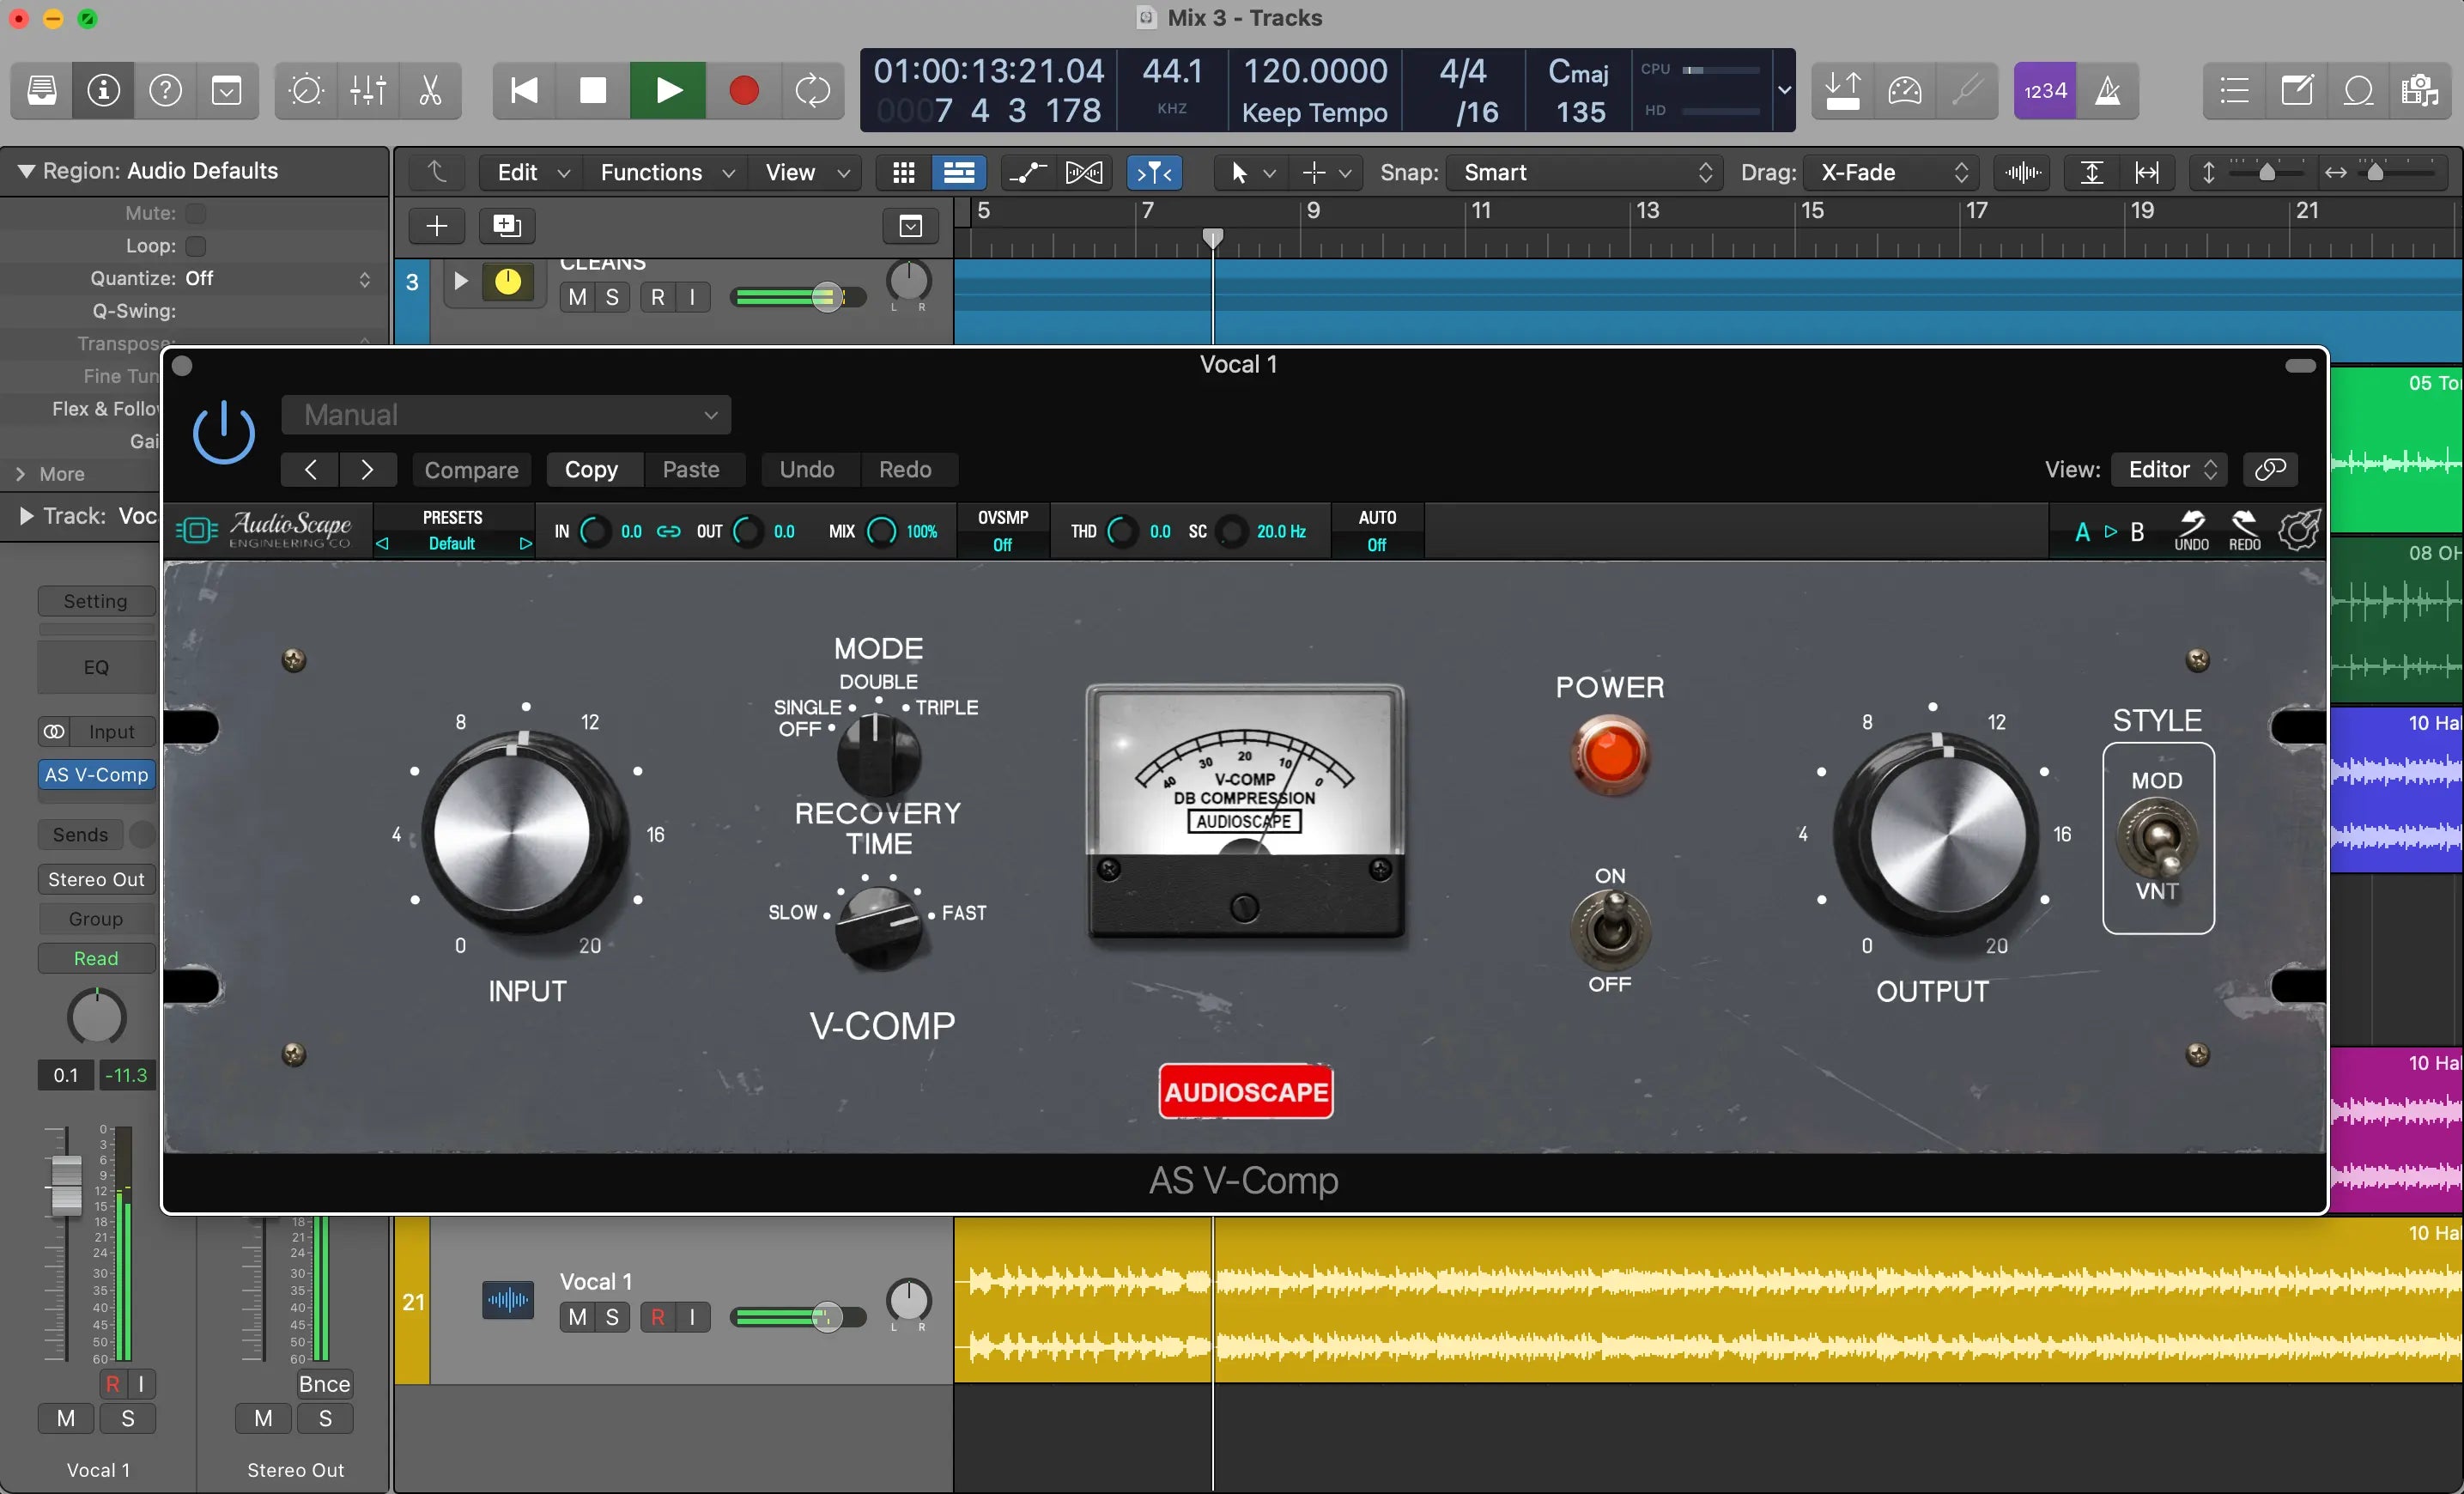Image resolution: width=2464 pixels, height=1494 pixels.
Task: Toggle the plugin power bypass icon
Action: pos(223,433)
